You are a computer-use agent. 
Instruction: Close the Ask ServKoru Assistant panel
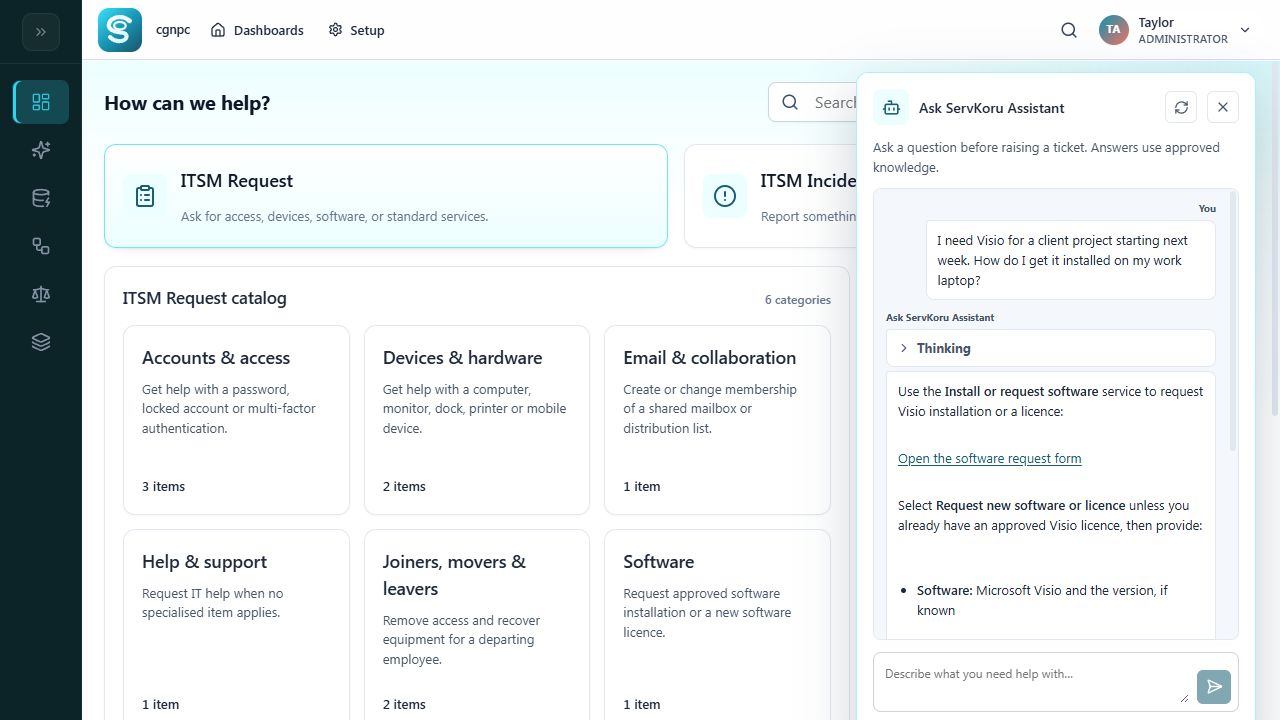click(1223, 107)
